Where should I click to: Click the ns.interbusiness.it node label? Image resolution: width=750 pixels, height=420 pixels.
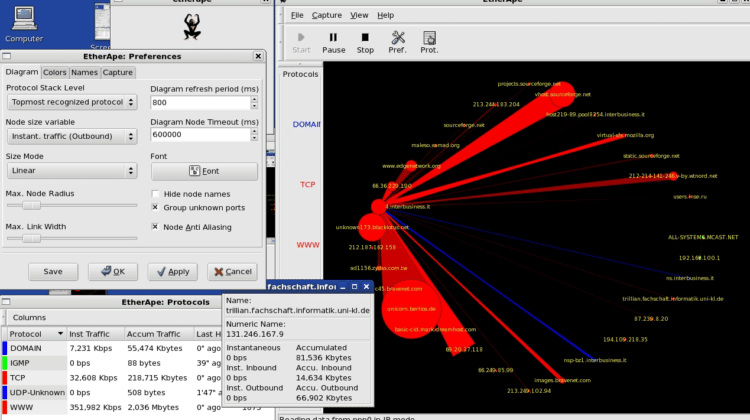pos(690,278)
